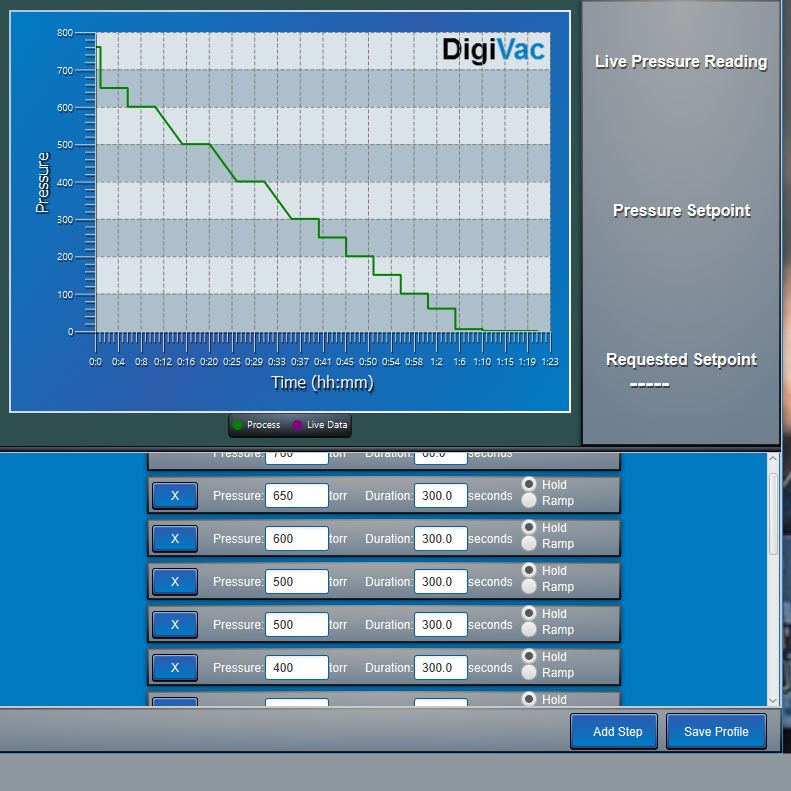Delete the 650 torr step with X
This screenshot has width=791, height=791.
tap(175, 495)
